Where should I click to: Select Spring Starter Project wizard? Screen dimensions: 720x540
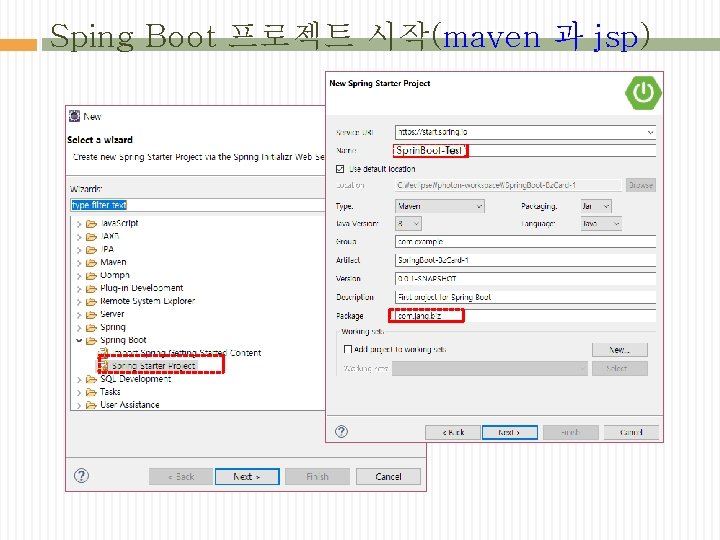153,366
